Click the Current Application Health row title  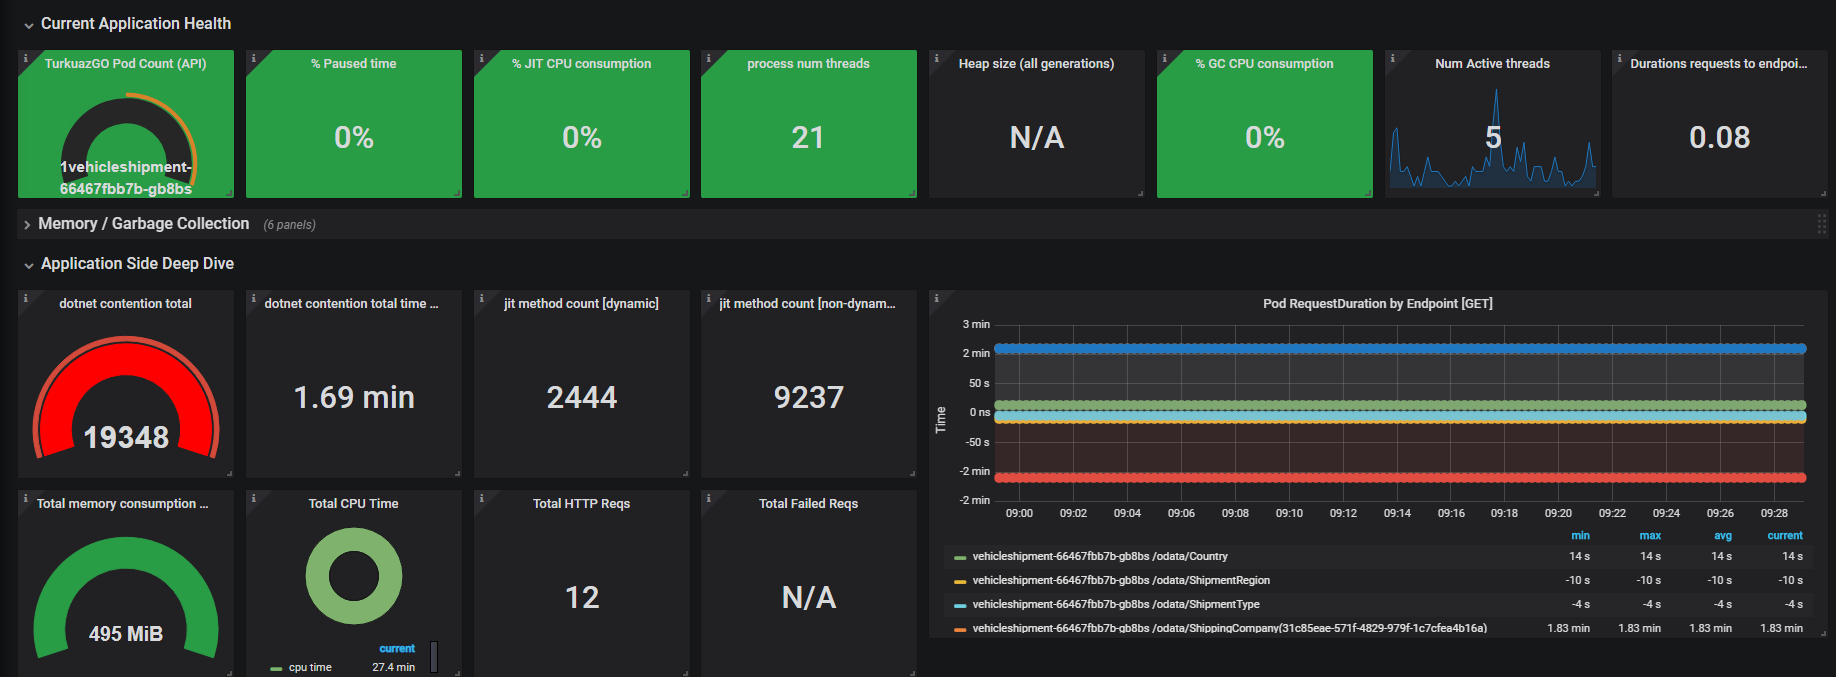click(x=136, y=23)
